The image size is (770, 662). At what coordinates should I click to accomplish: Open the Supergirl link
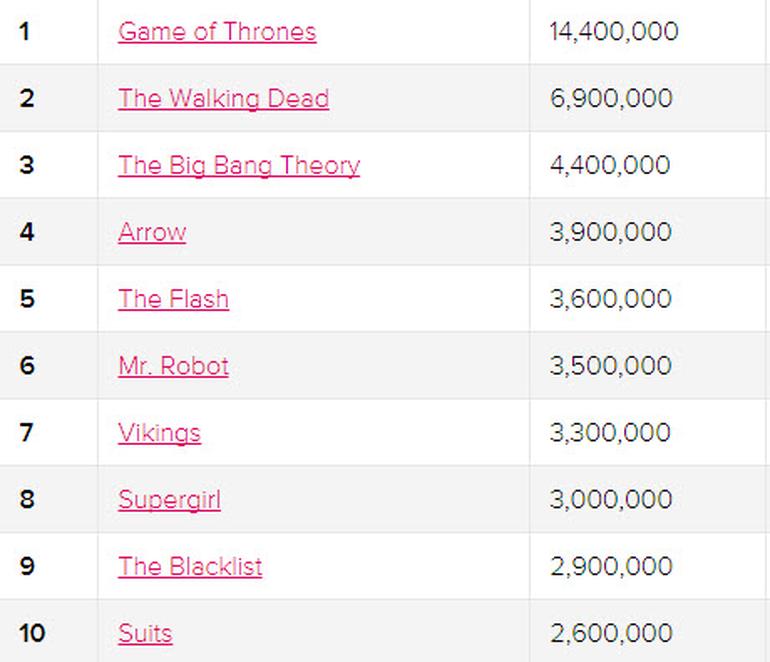pos(169,500)
